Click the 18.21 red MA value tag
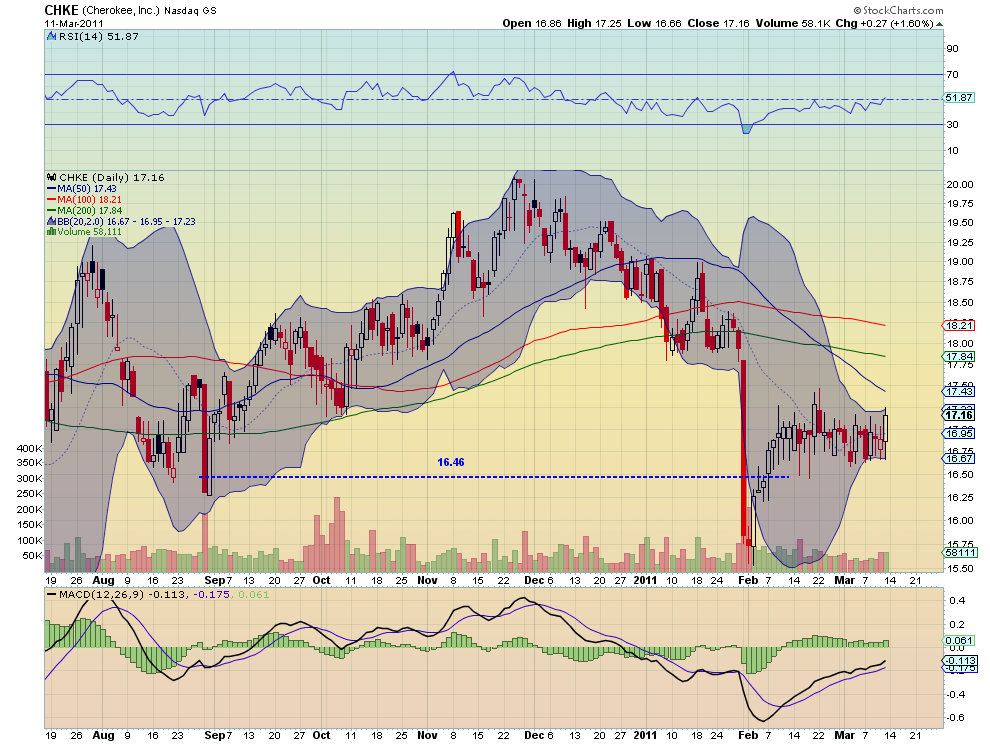The height and width of the screenshot is (744, 990). [958, 325]
